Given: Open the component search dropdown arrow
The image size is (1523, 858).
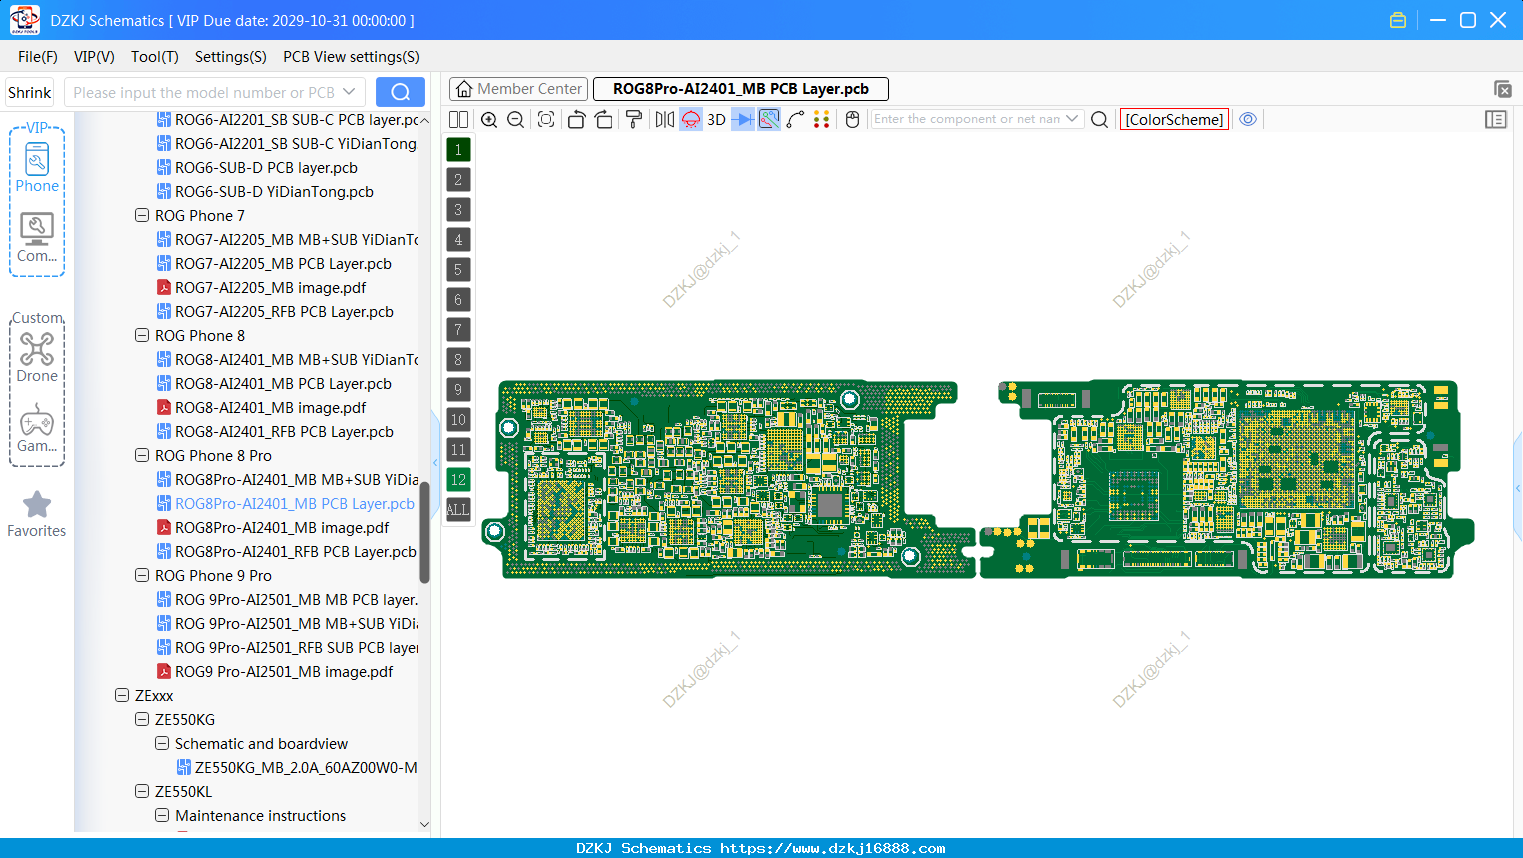Looking at the screenshot, I should pos(1073,119).
